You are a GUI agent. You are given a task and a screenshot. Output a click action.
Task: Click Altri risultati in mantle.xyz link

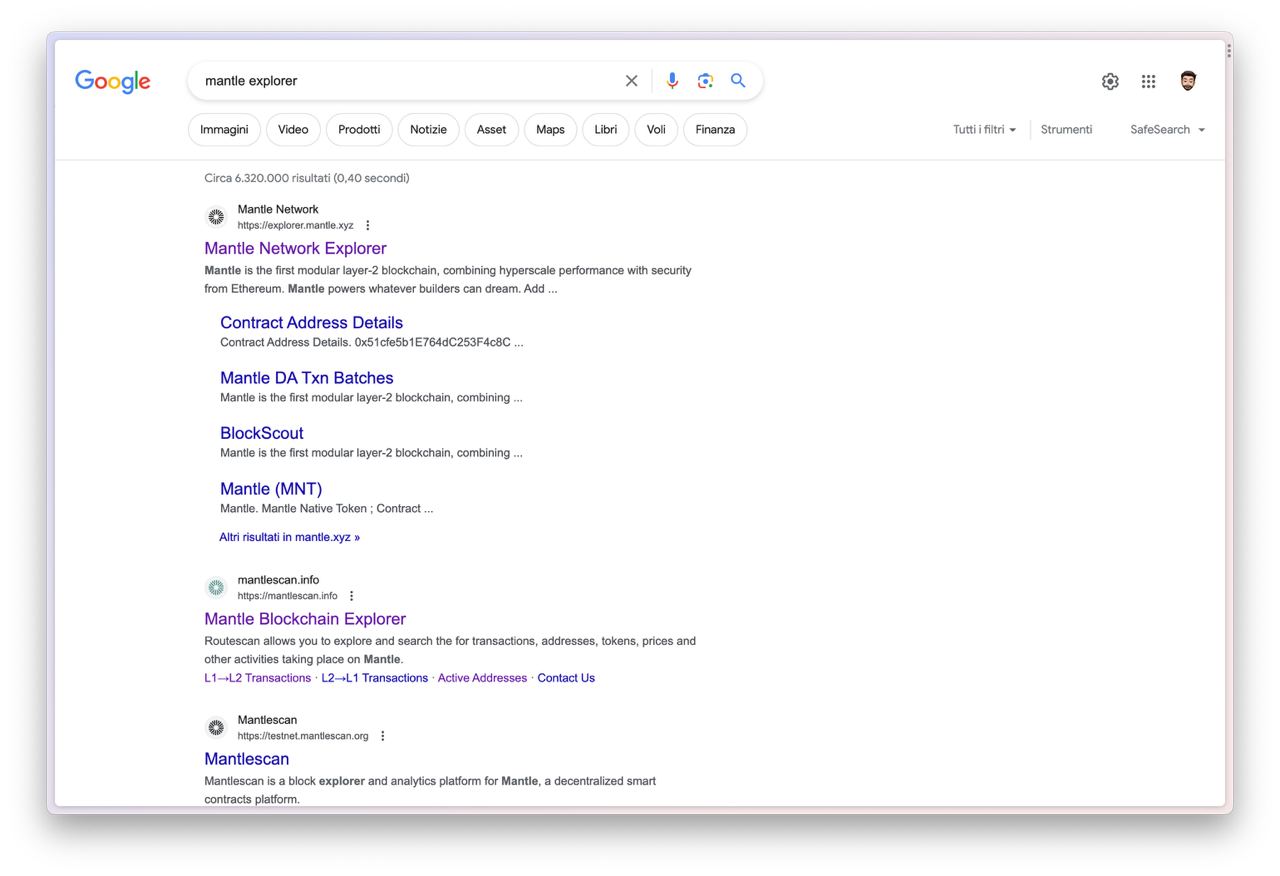289,537
